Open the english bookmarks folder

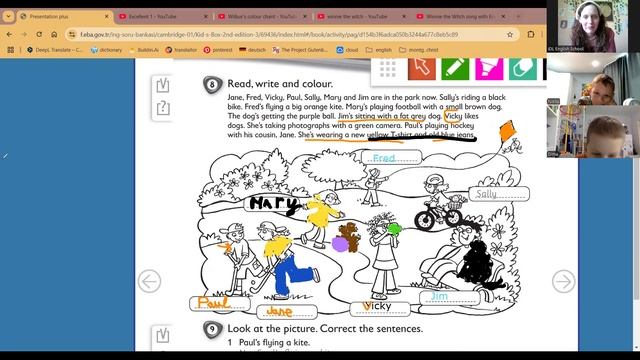click(379, 50)
